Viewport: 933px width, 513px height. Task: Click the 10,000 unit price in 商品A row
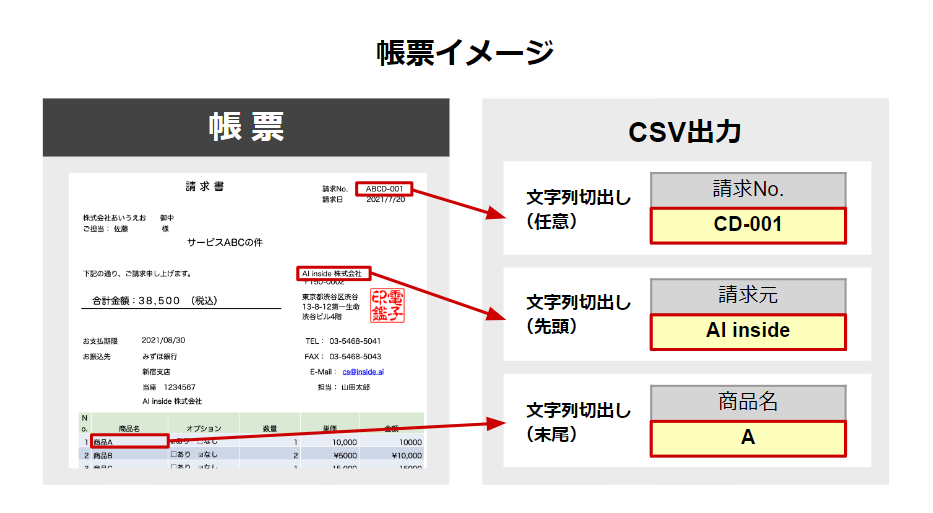coord(345,442)
